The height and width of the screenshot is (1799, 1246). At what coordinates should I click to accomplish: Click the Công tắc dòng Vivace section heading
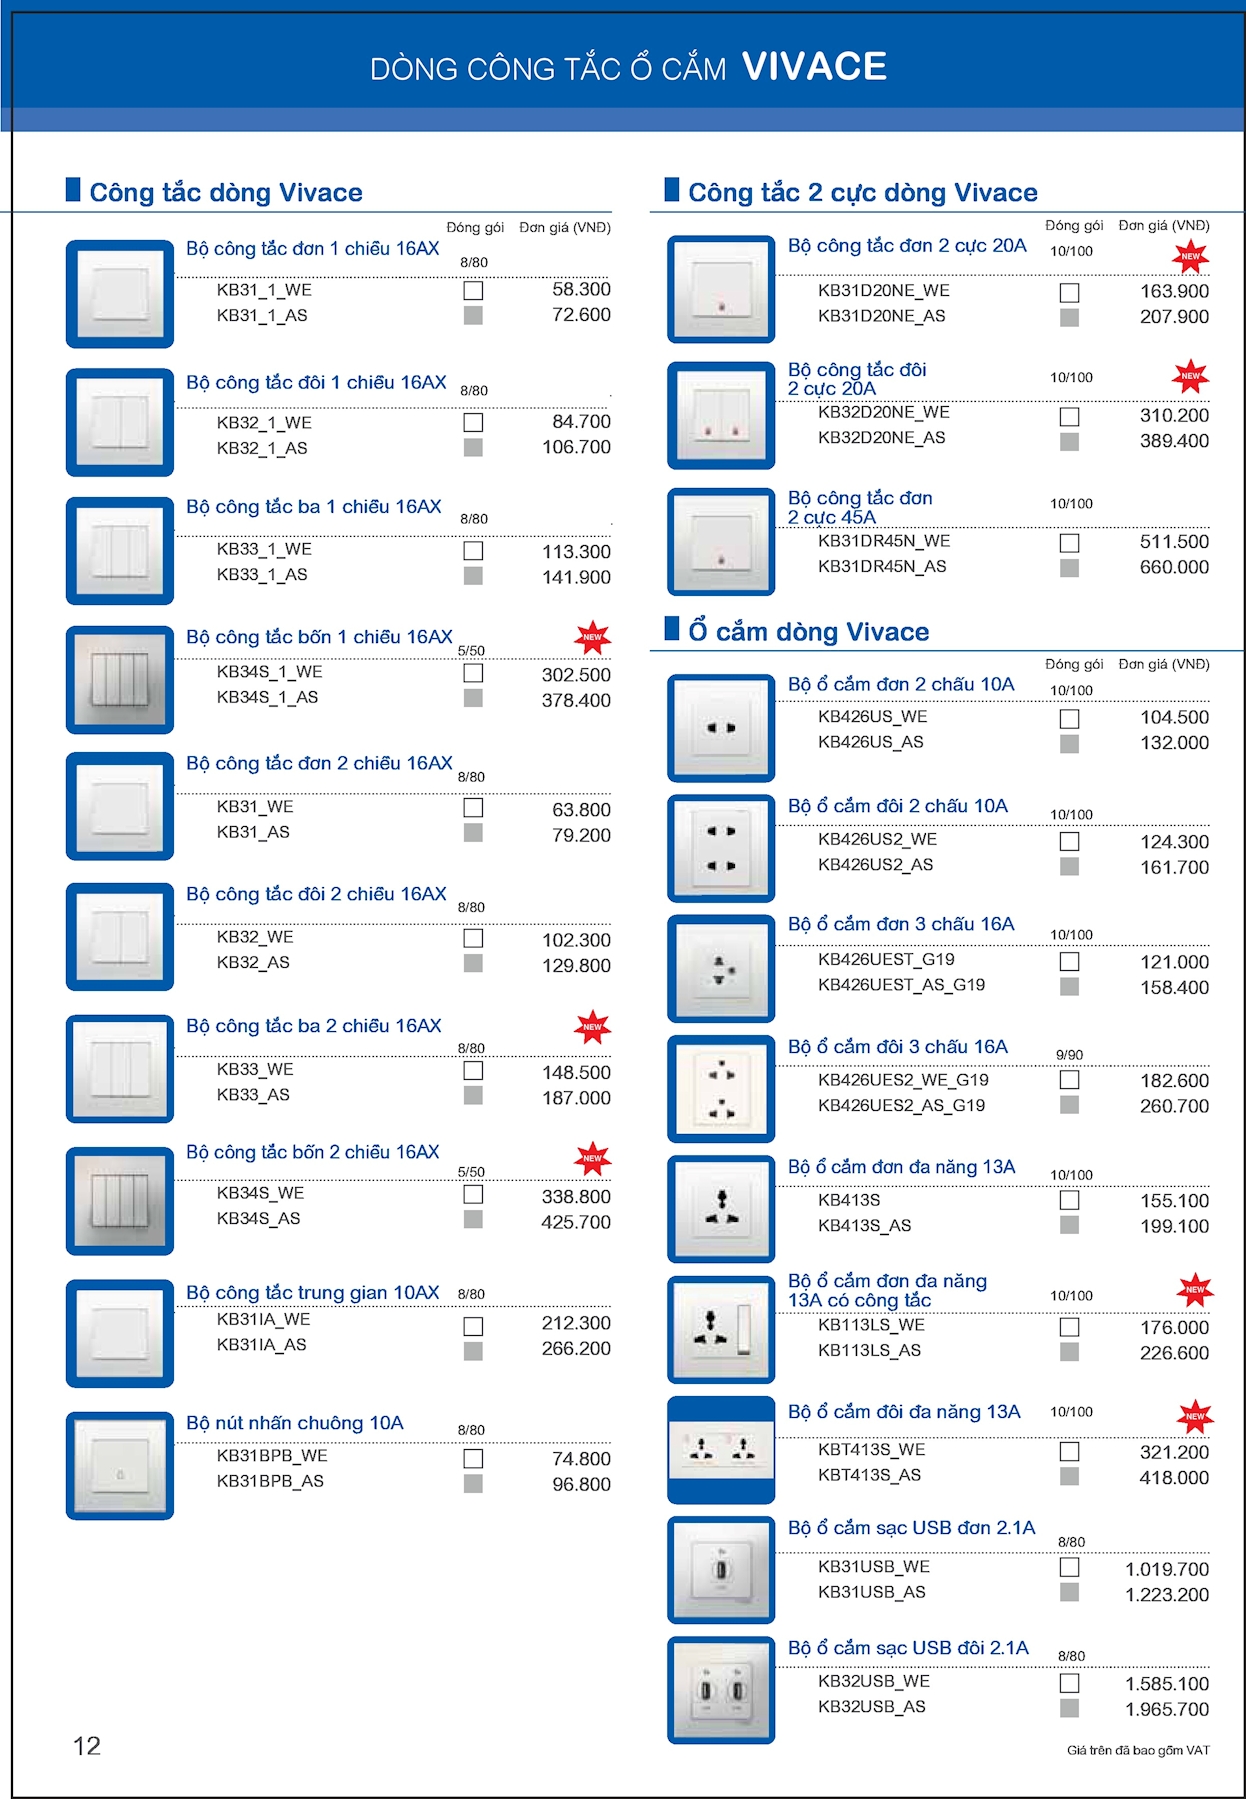[x=226, y=192]
